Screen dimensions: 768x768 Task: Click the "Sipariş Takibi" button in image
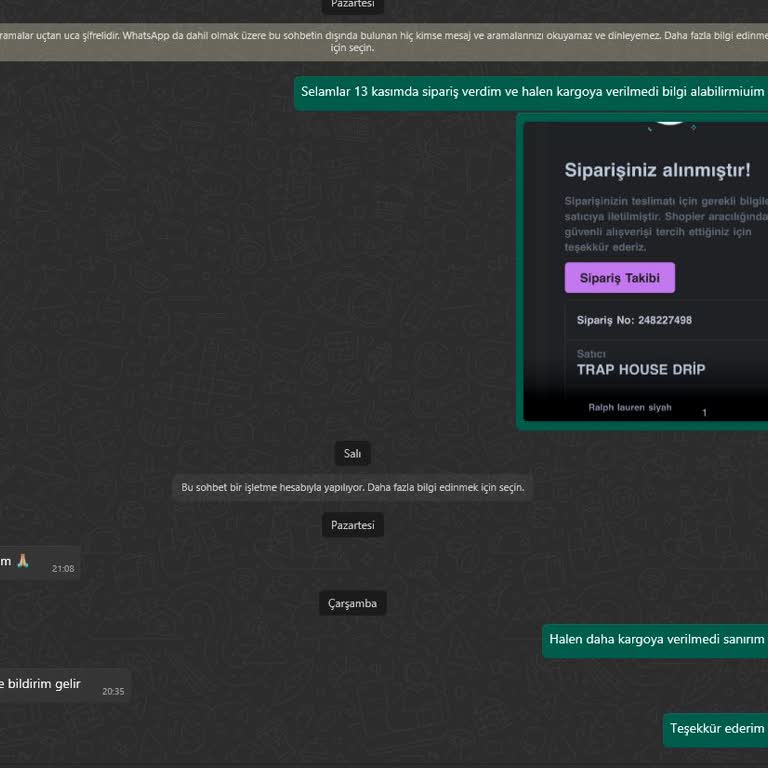(x=620, y=278)
